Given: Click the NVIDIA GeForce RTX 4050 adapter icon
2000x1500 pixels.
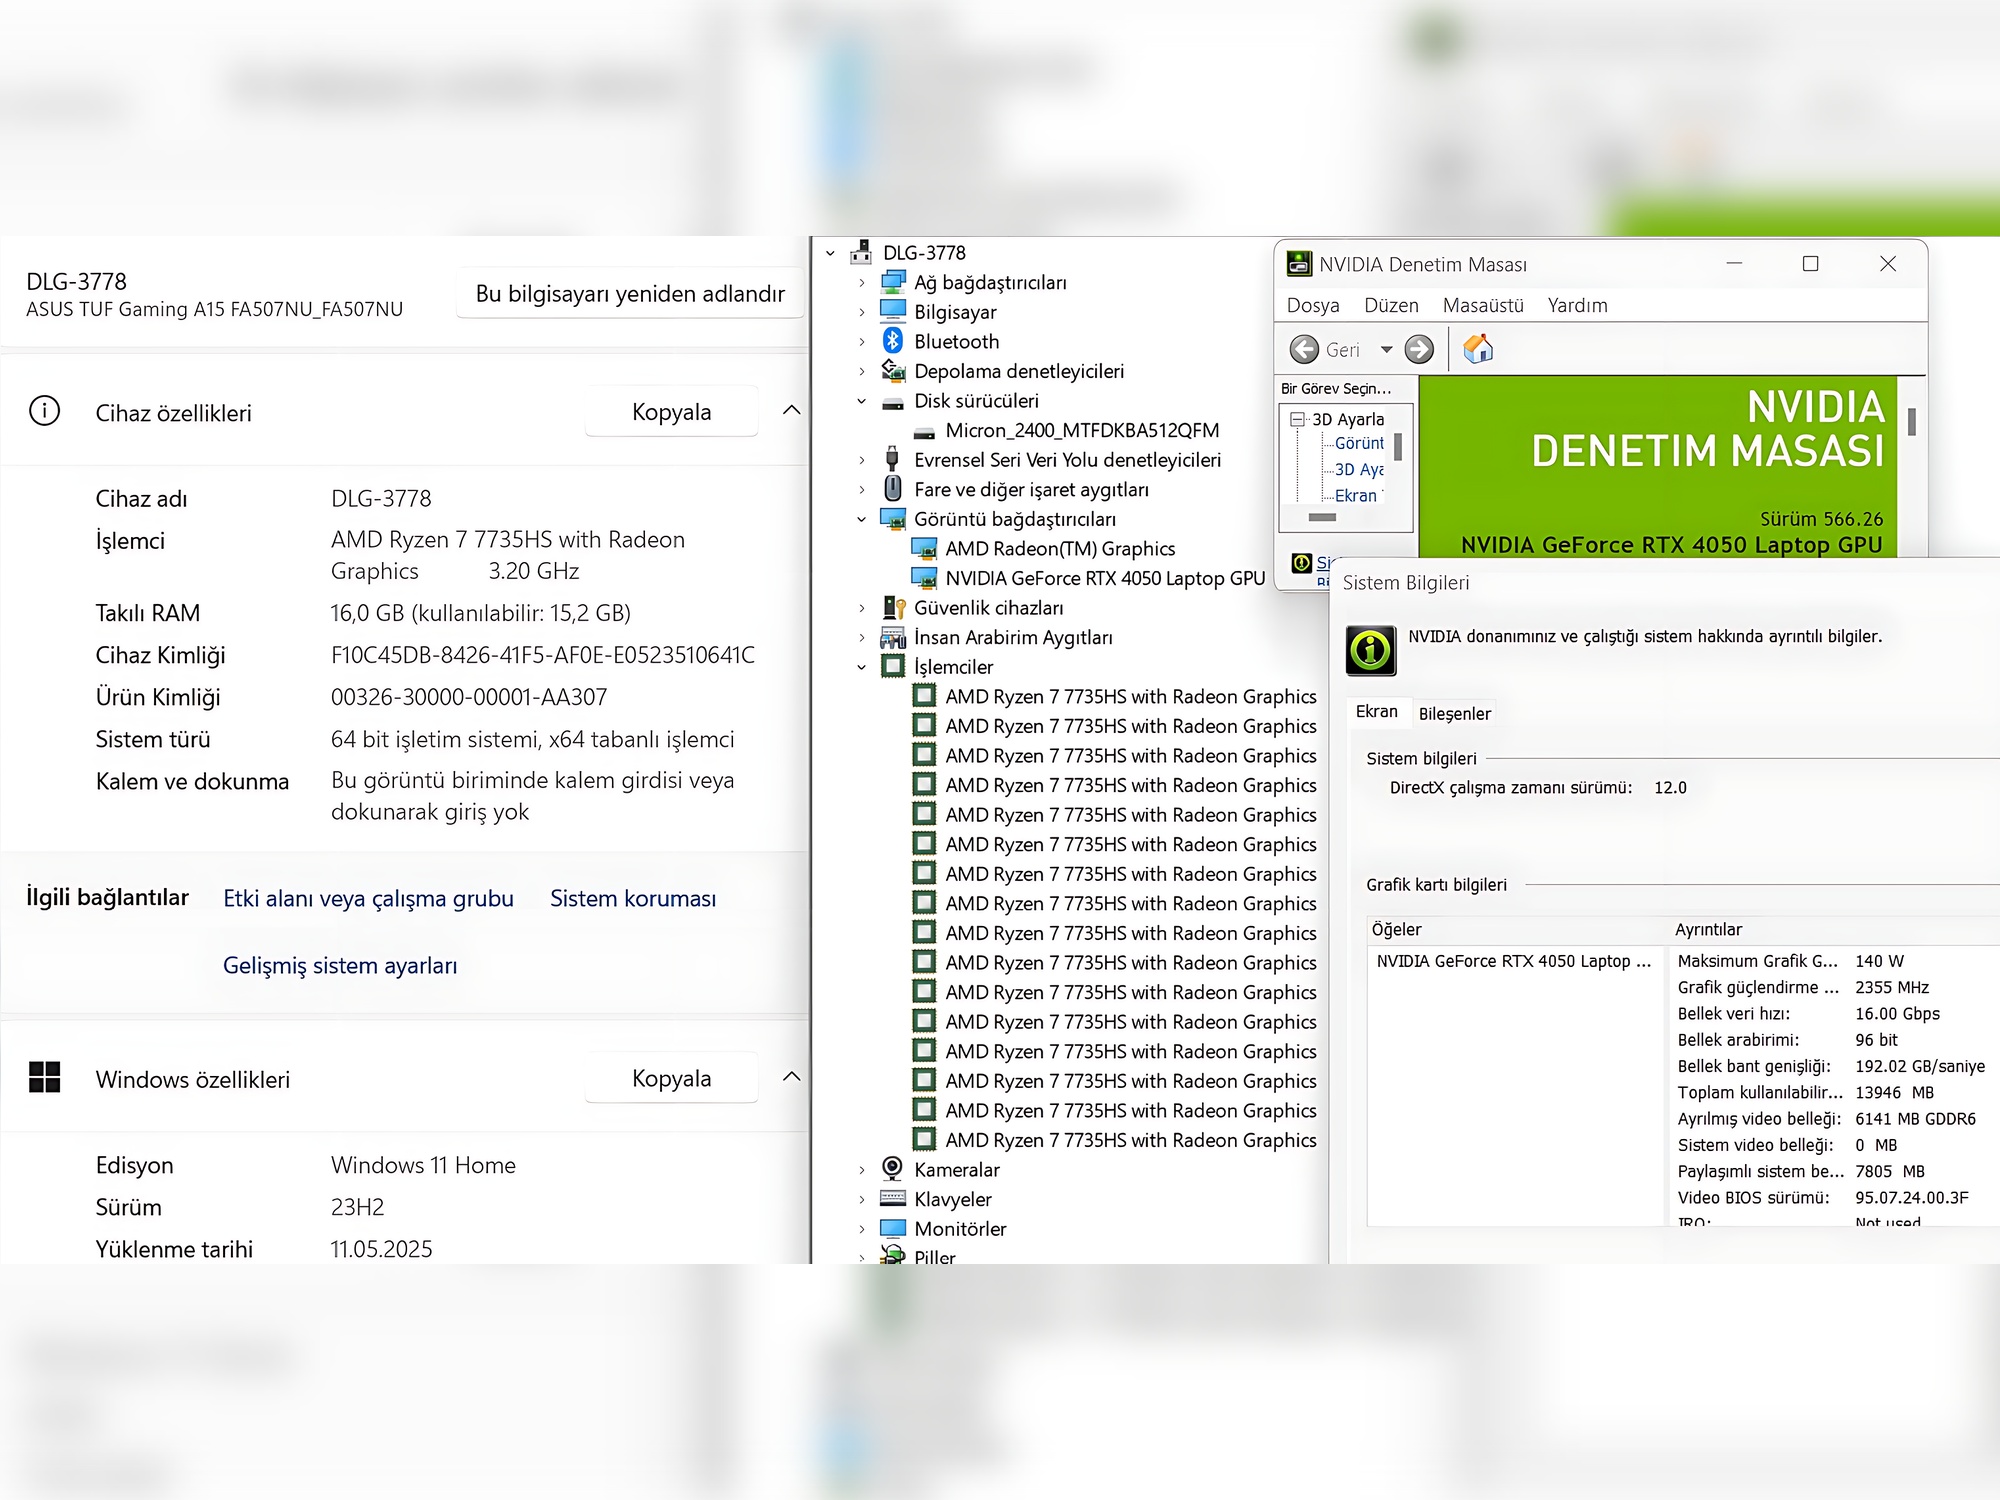Looking at the screenshot, I should point(925,578).
